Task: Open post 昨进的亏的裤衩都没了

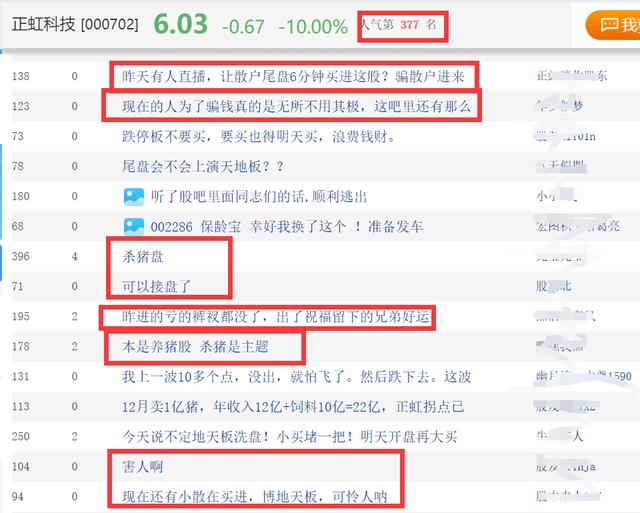Action: (x=276, y=317)
